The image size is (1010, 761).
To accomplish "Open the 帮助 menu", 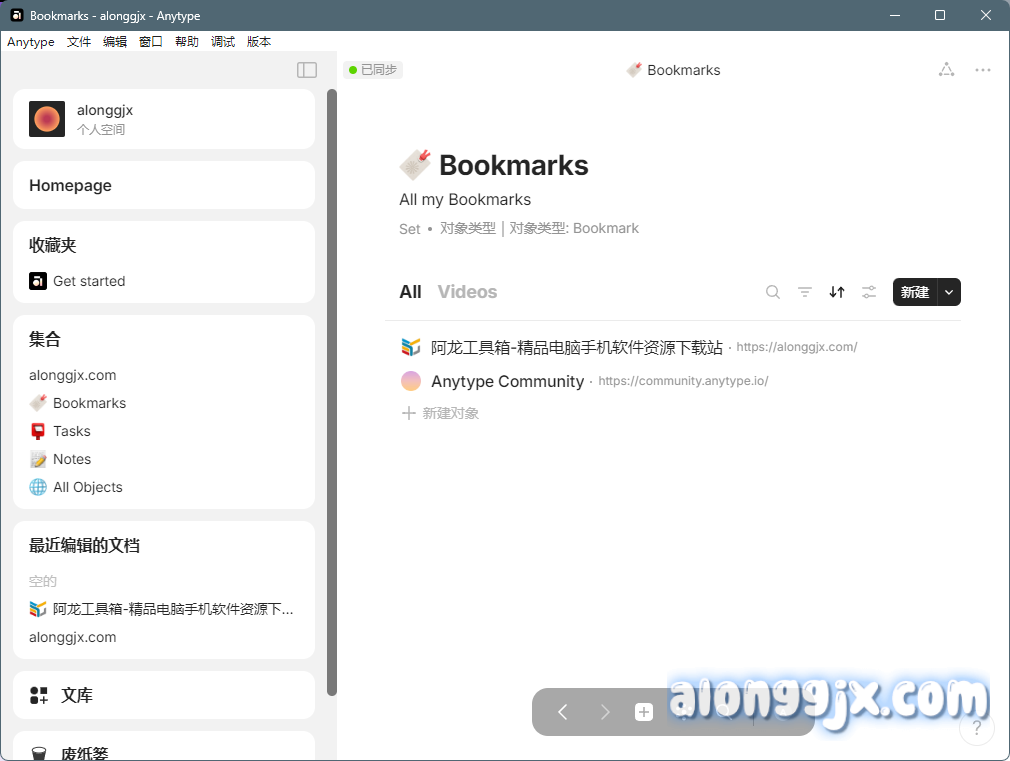I will pyautogui.click(x=187, y=42).
